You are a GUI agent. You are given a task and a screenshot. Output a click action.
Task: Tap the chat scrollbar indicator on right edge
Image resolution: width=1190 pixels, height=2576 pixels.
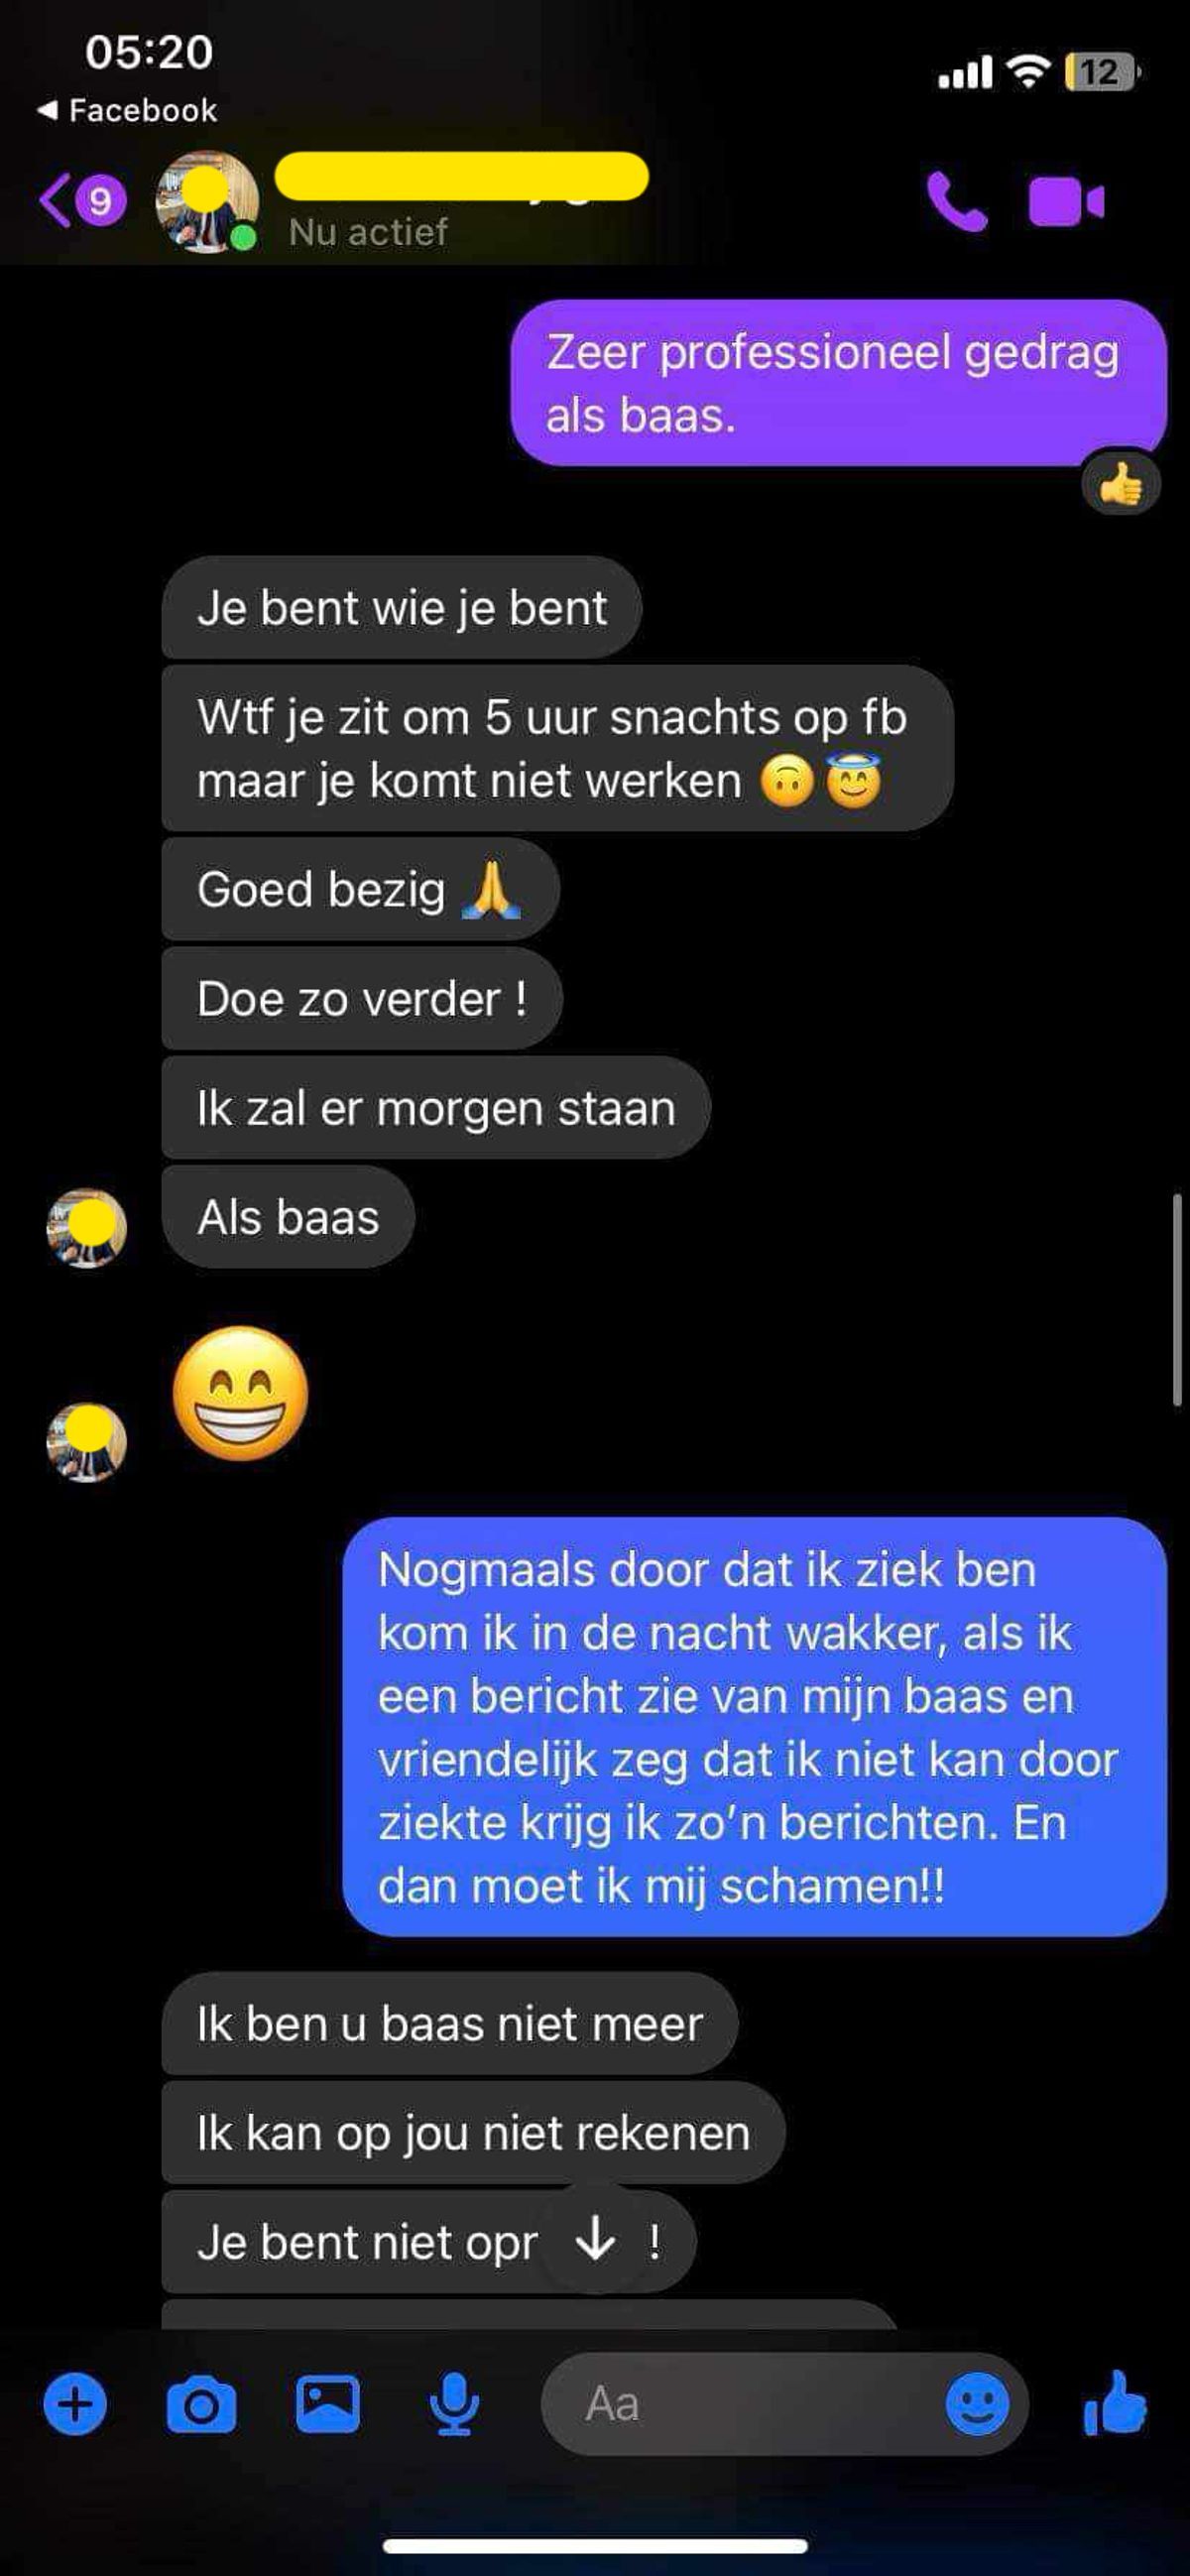[1178, 1300]
